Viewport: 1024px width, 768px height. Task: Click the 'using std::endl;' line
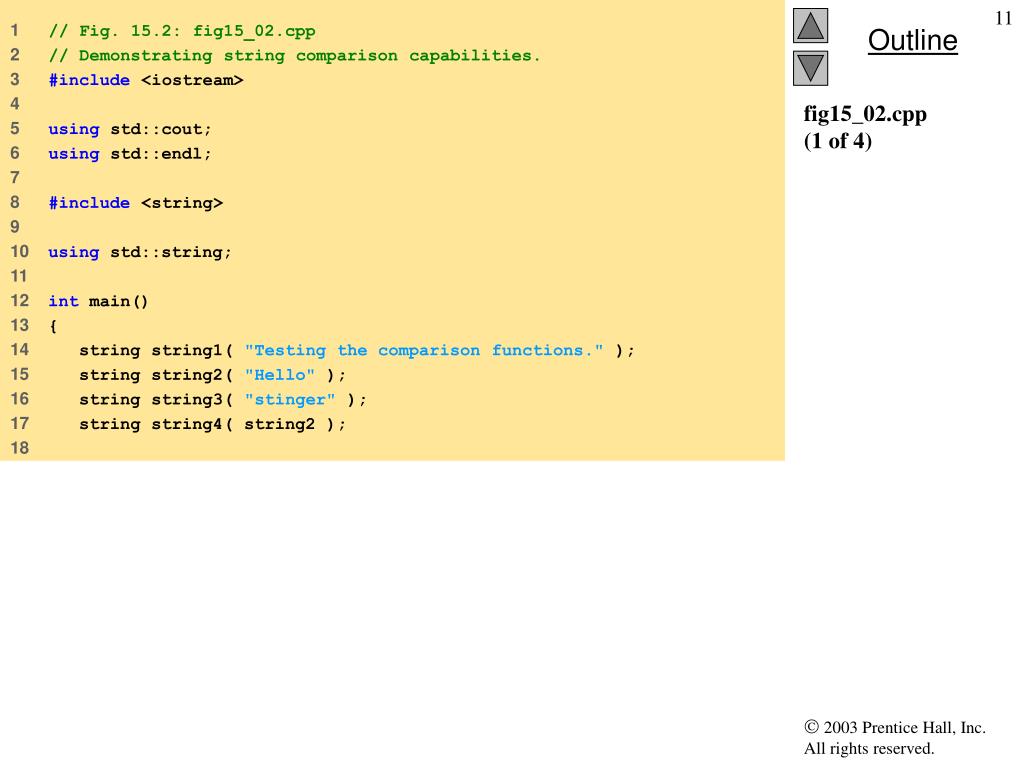click(130, 154)
